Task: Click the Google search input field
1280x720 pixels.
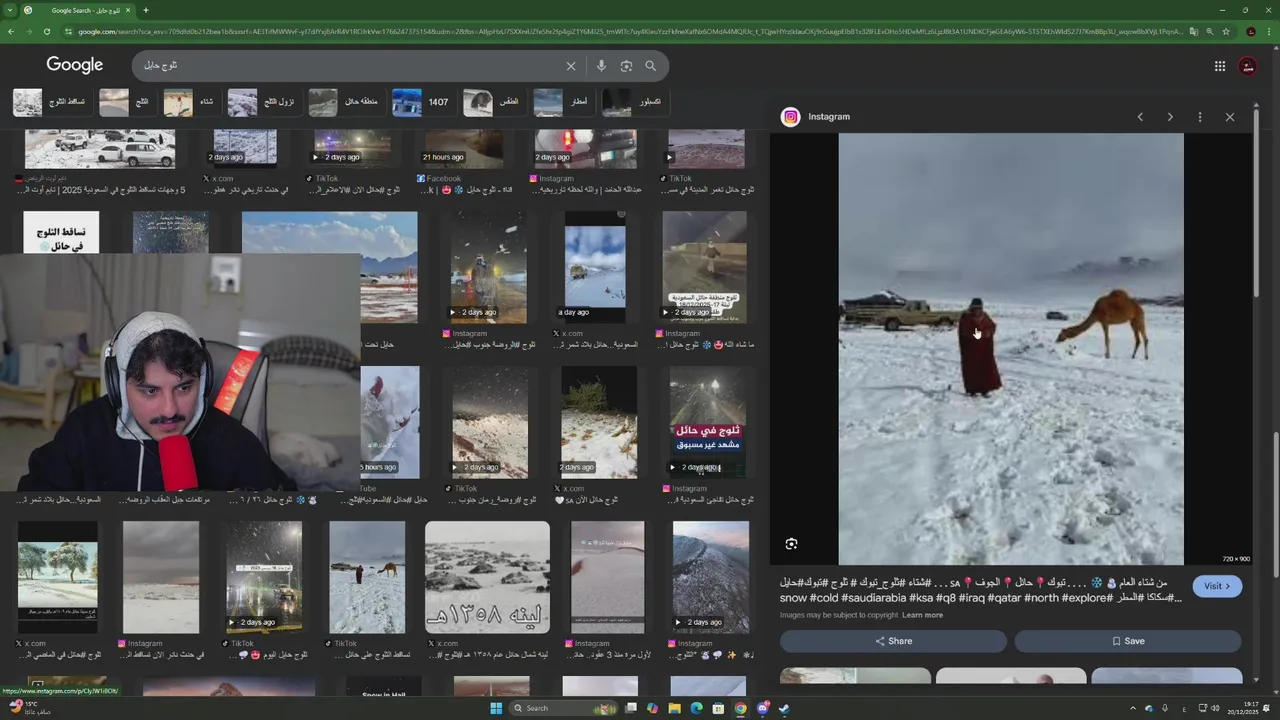Action: (350, 66)
